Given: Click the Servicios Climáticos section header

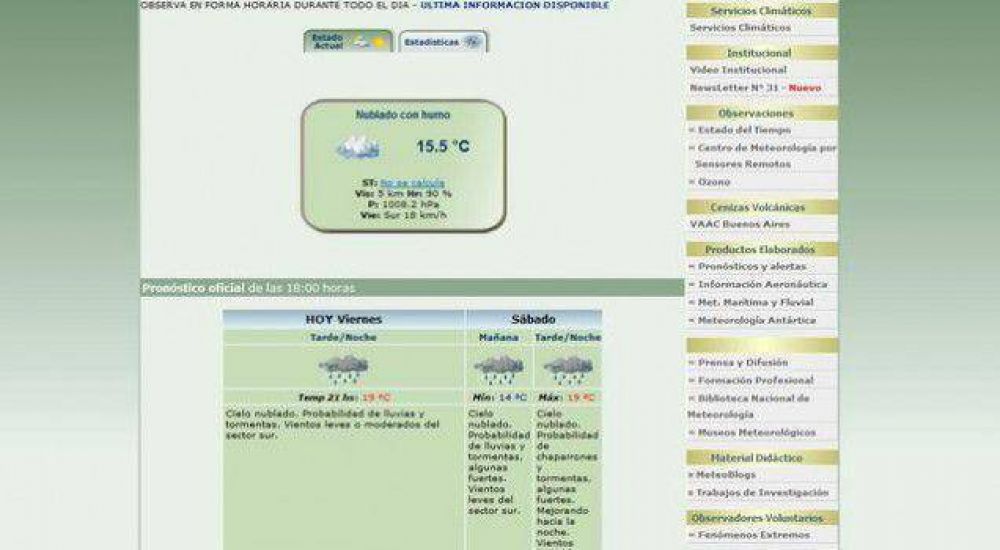Looking at the screenshot, I should tap(761, 11).
